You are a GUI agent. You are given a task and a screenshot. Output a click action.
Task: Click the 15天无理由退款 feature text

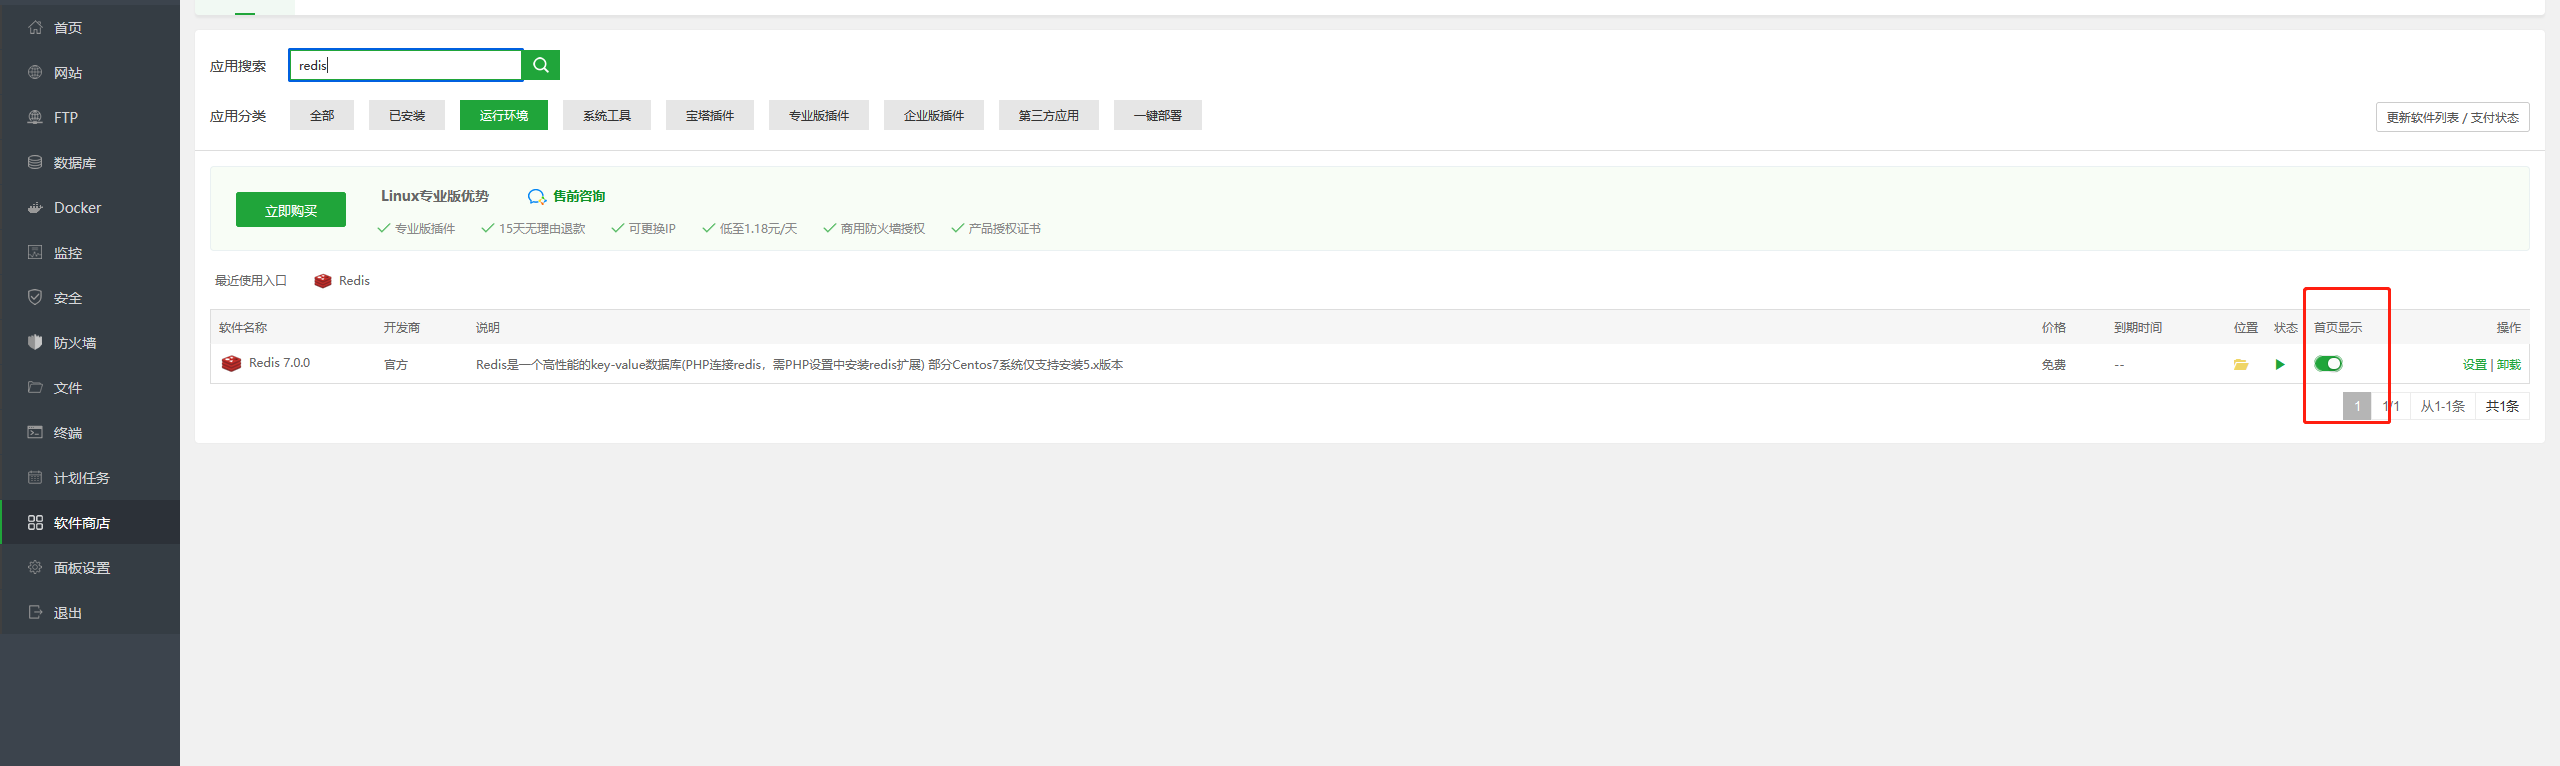[x=542, y=229]
